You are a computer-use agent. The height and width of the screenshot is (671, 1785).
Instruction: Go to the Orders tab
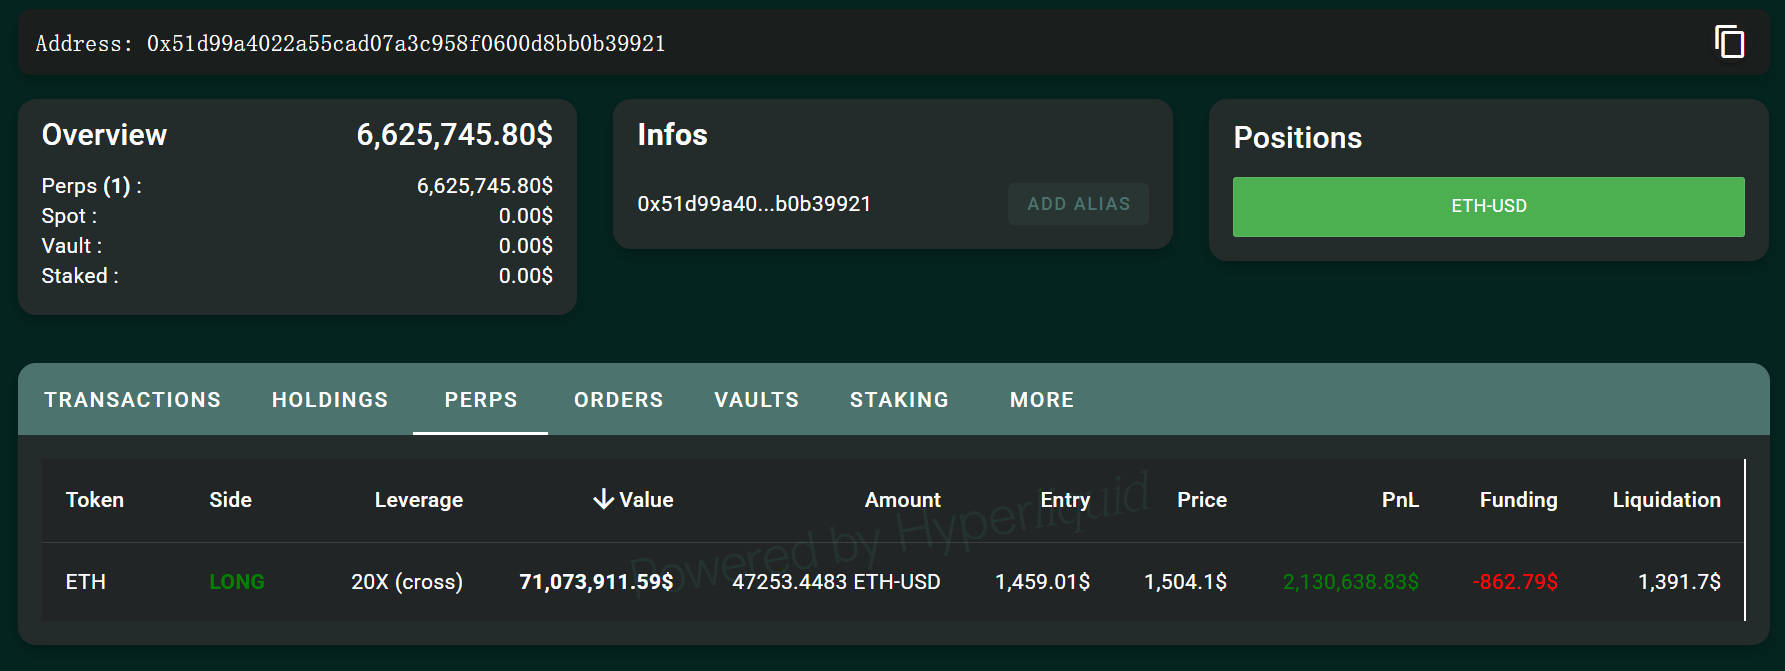pyautogui.click(x=618, y=400)
